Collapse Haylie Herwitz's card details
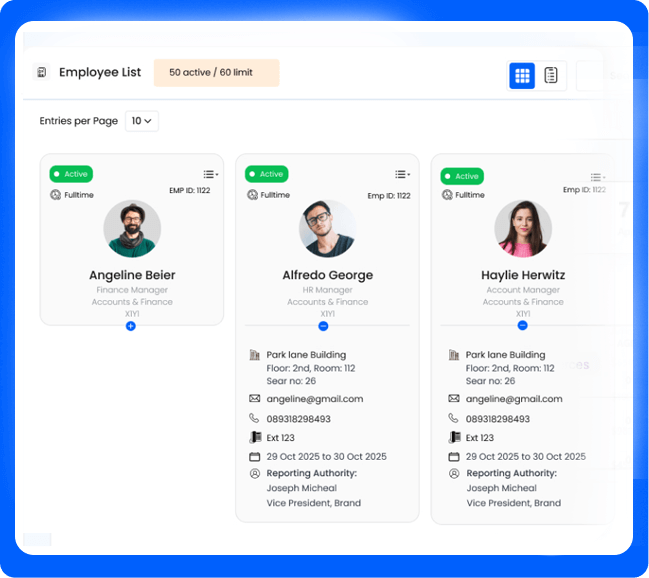This screenshot has width=649, height=578. [x=522, y=326]
